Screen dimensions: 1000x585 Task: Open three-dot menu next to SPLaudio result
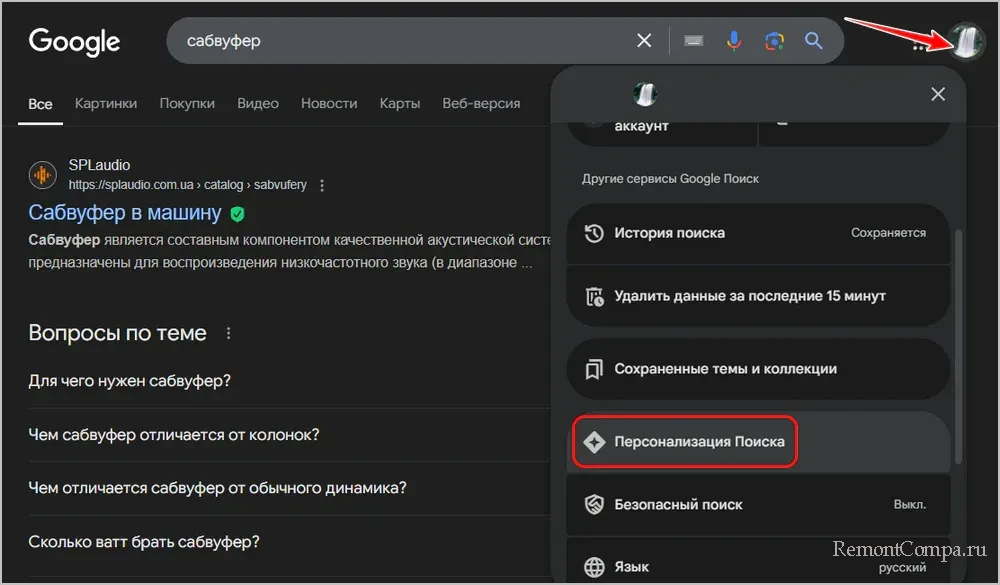click(321, 185)
